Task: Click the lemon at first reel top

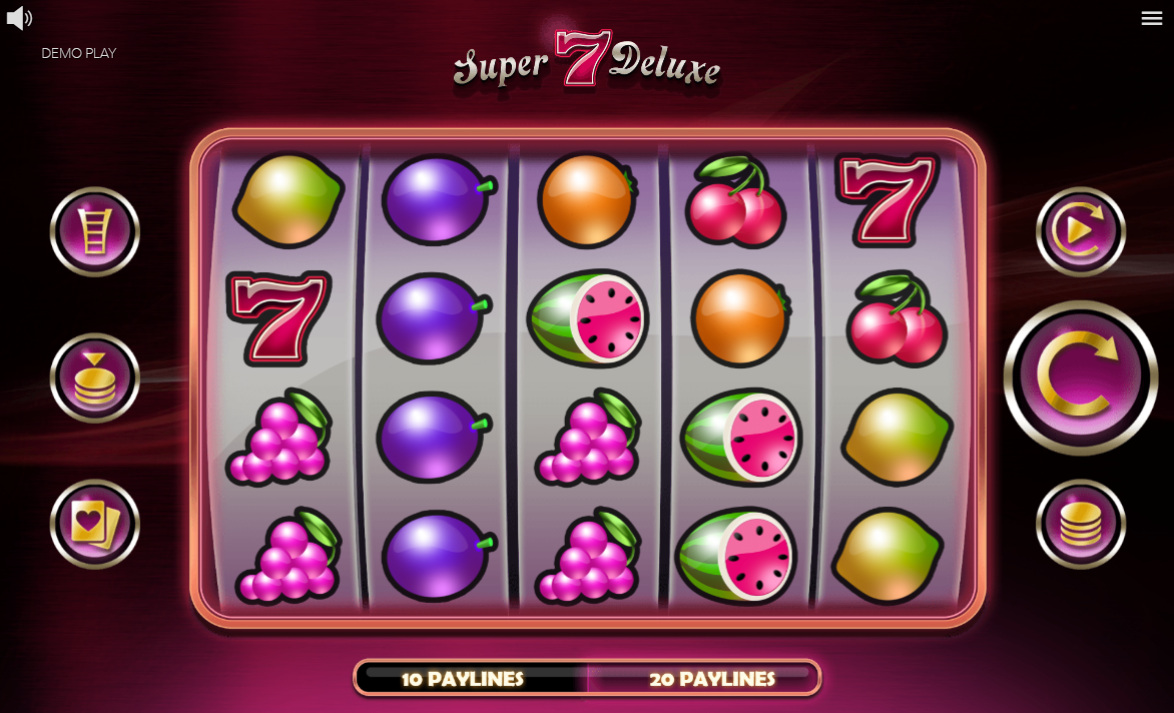Action: click(288, 199)
